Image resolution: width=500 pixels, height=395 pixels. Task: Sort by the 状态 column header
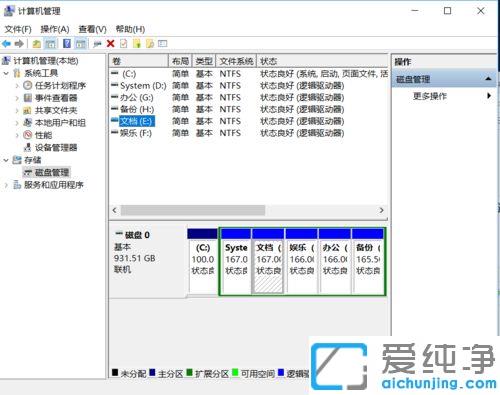[322, 61]
